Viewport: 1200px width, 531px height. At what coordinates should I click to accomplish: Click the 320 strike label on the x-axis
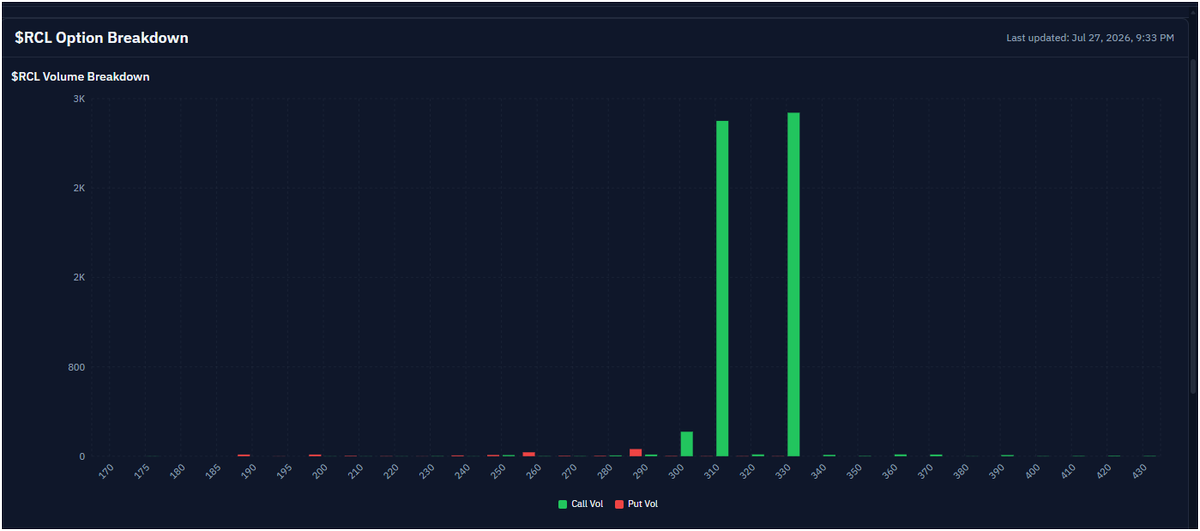pos(746,471)
